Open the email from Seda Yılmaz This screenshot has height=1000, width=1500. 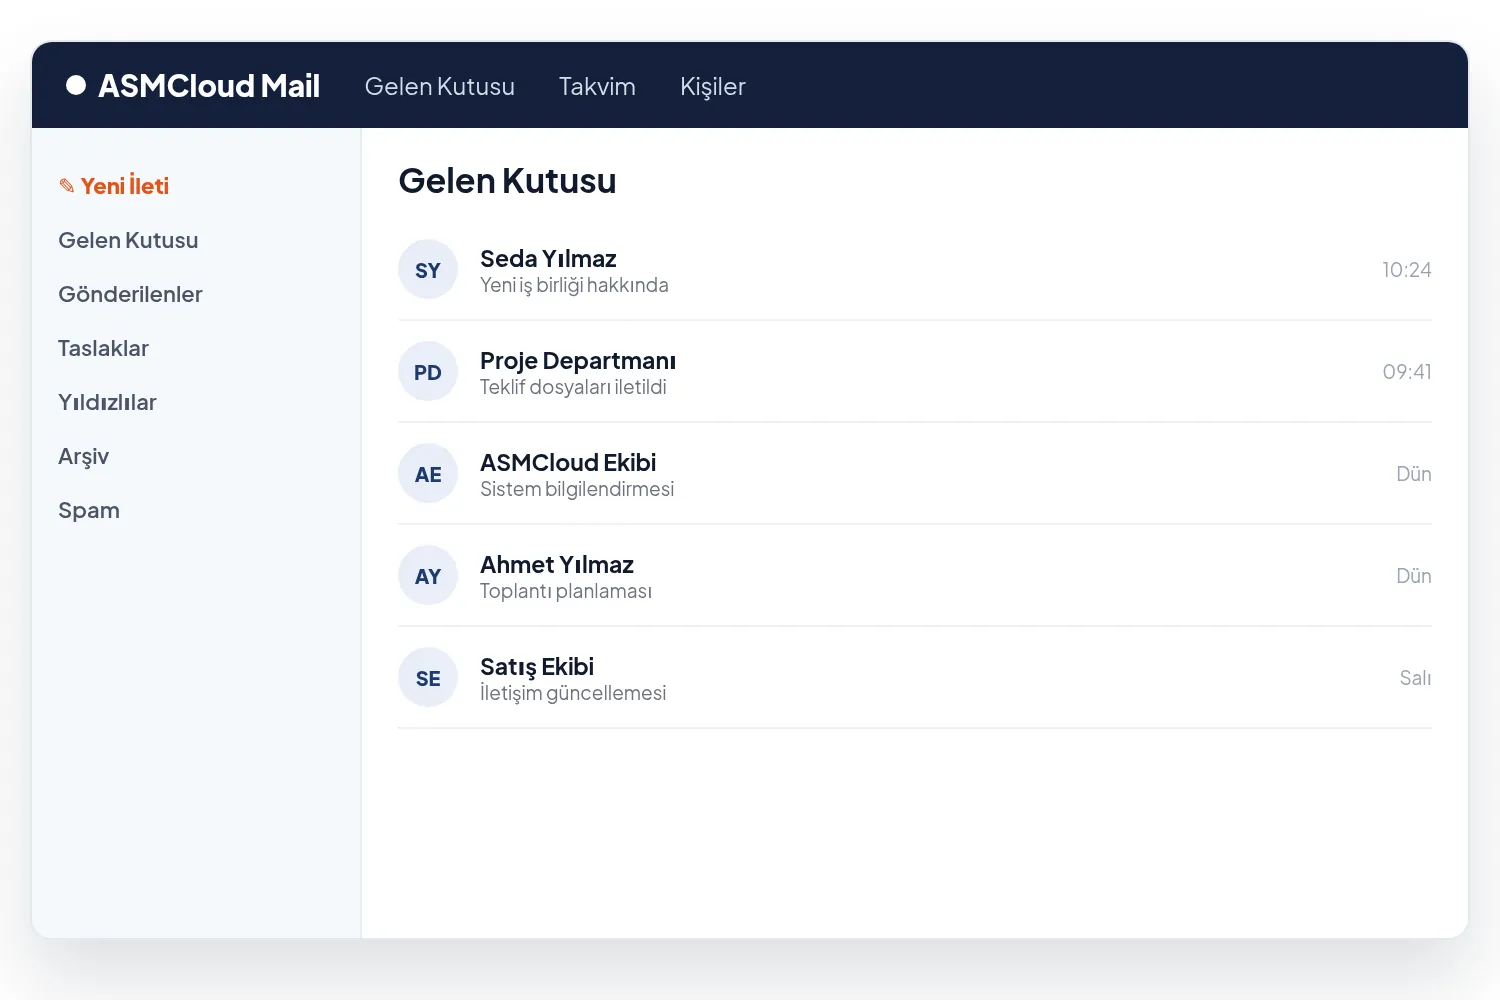(x=915, y=270)
